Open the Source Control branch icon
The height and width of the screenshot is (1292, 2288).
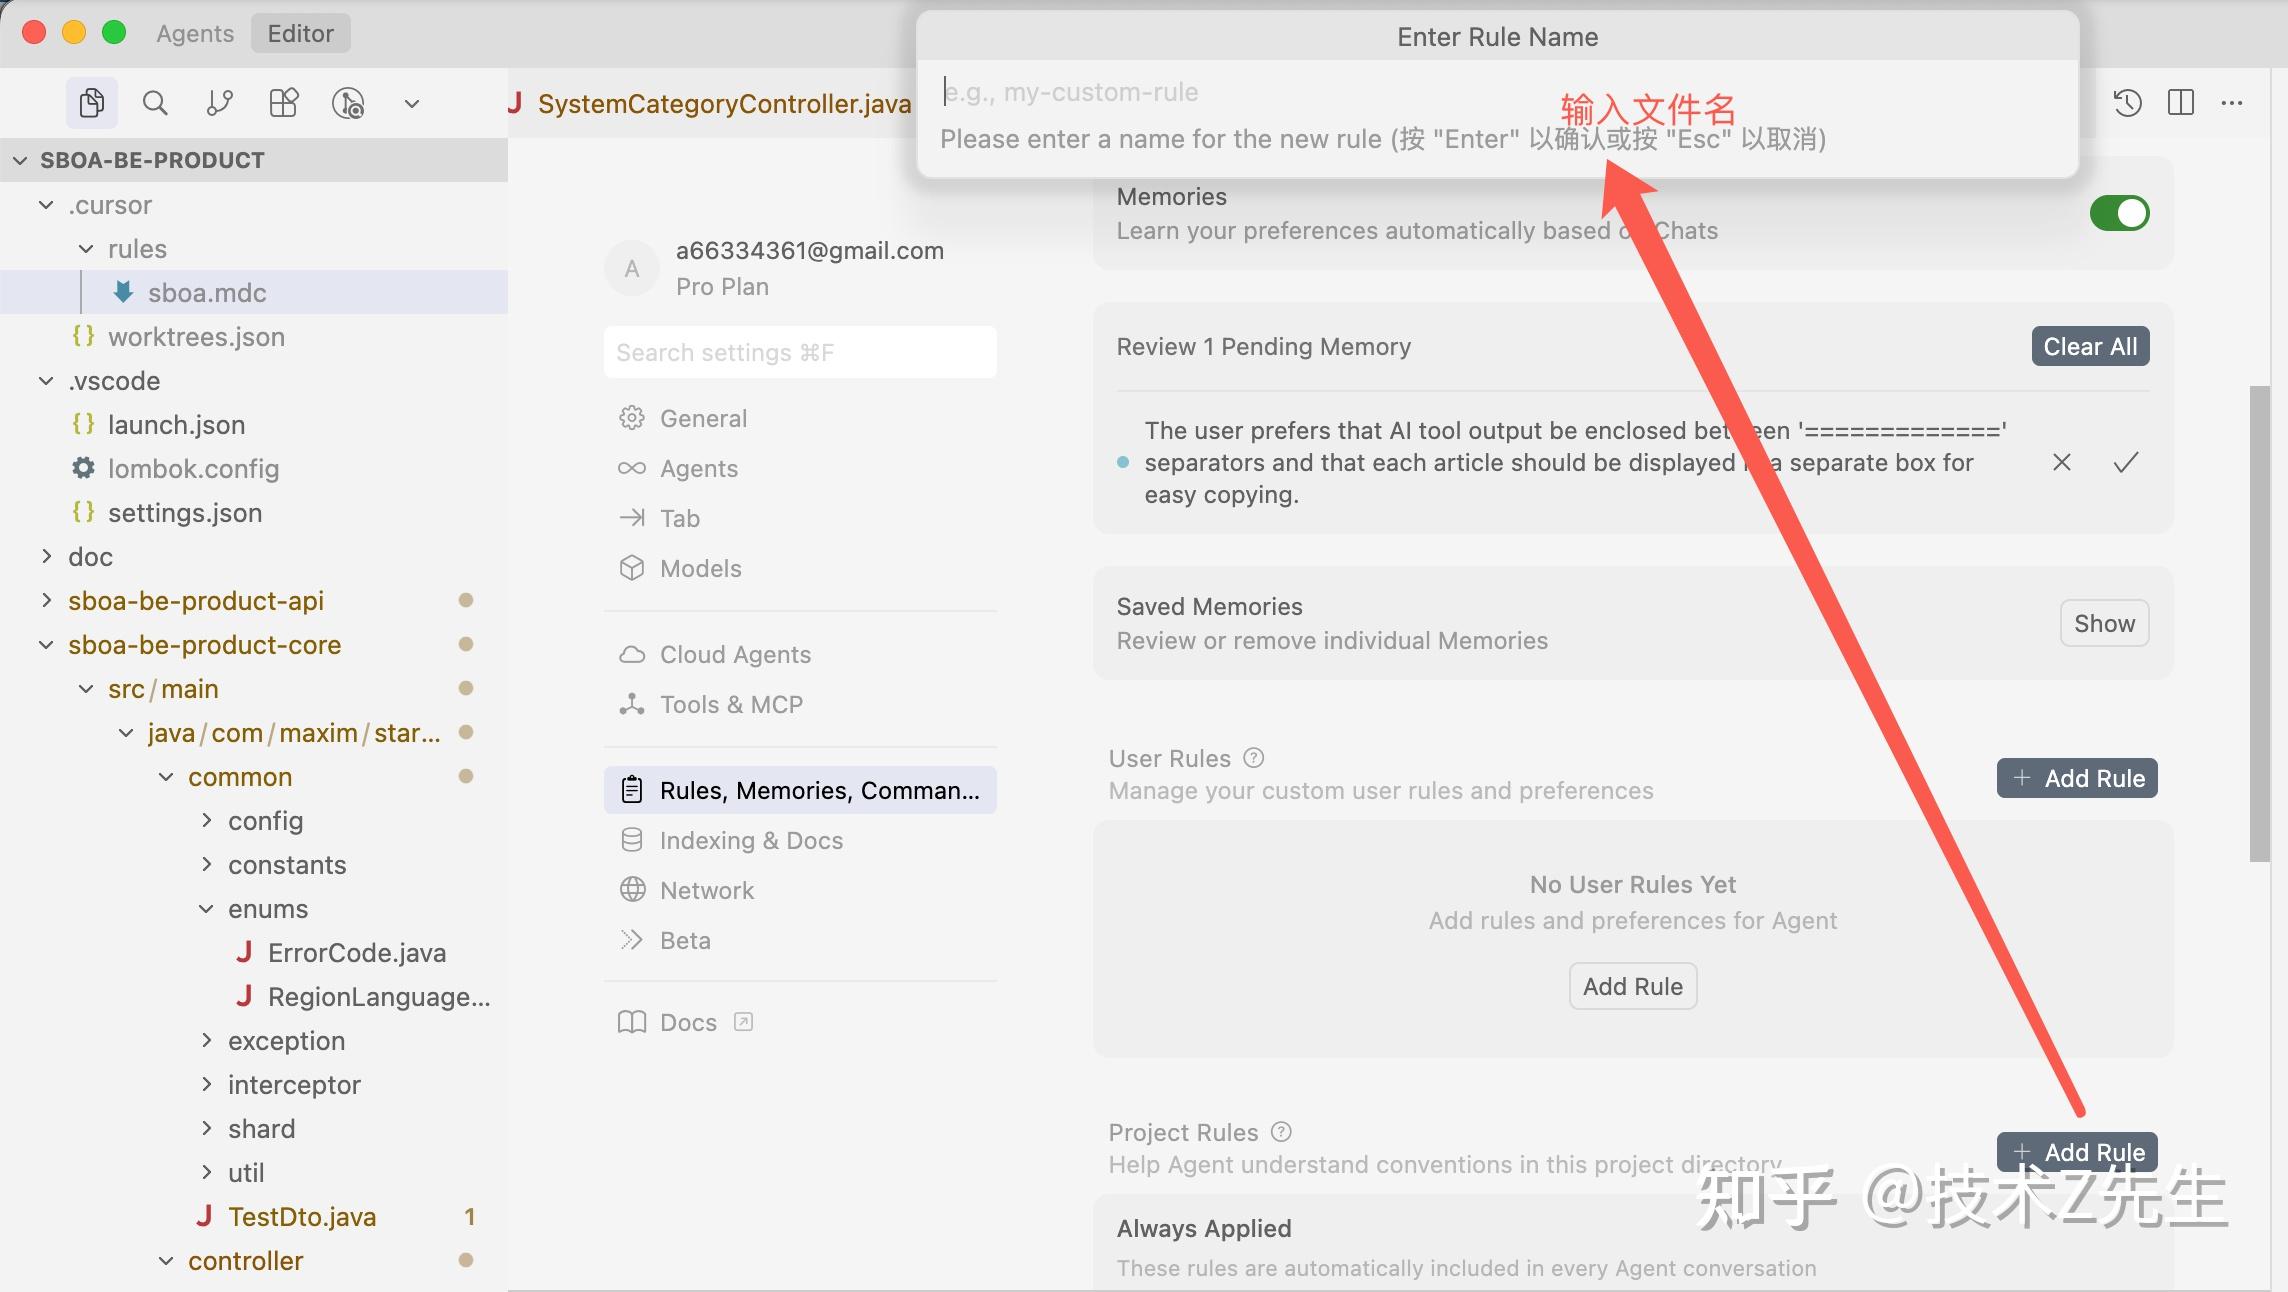[219, 103]
